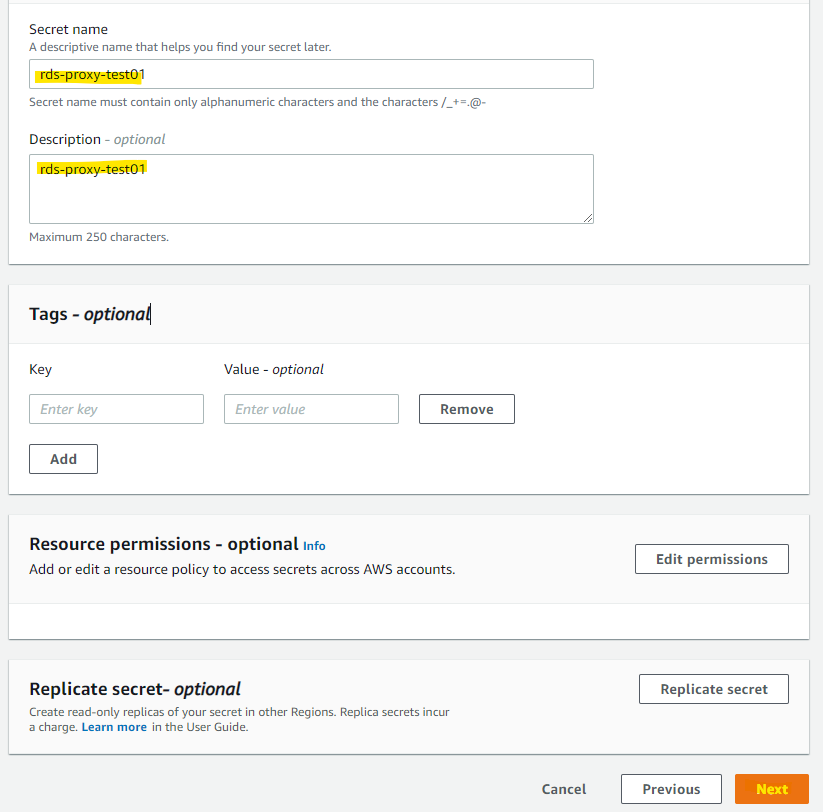This screenshot has height=812, width=823.
Task: Click the Replicate secret heading text
Action: pyautogui.click(x=135, y=689)
